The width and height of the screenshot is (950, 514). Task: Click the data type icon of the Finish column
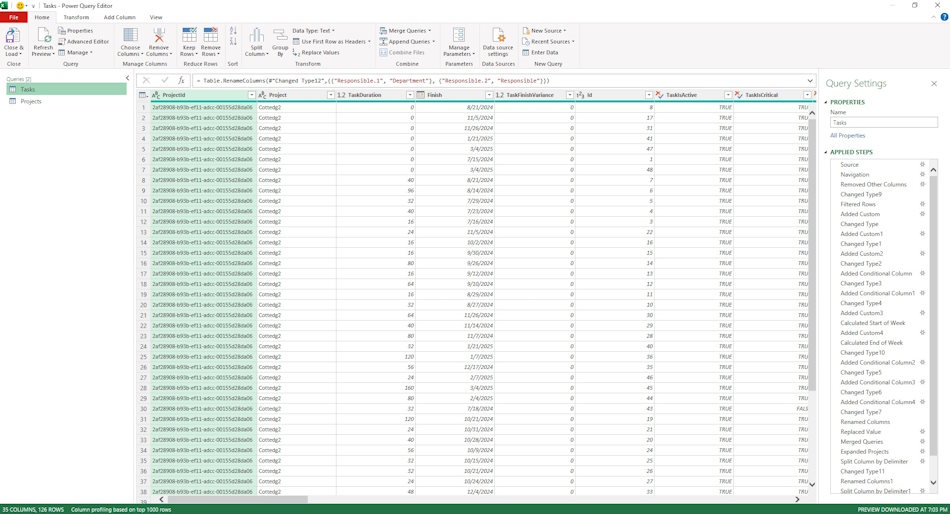click(420, 95)
